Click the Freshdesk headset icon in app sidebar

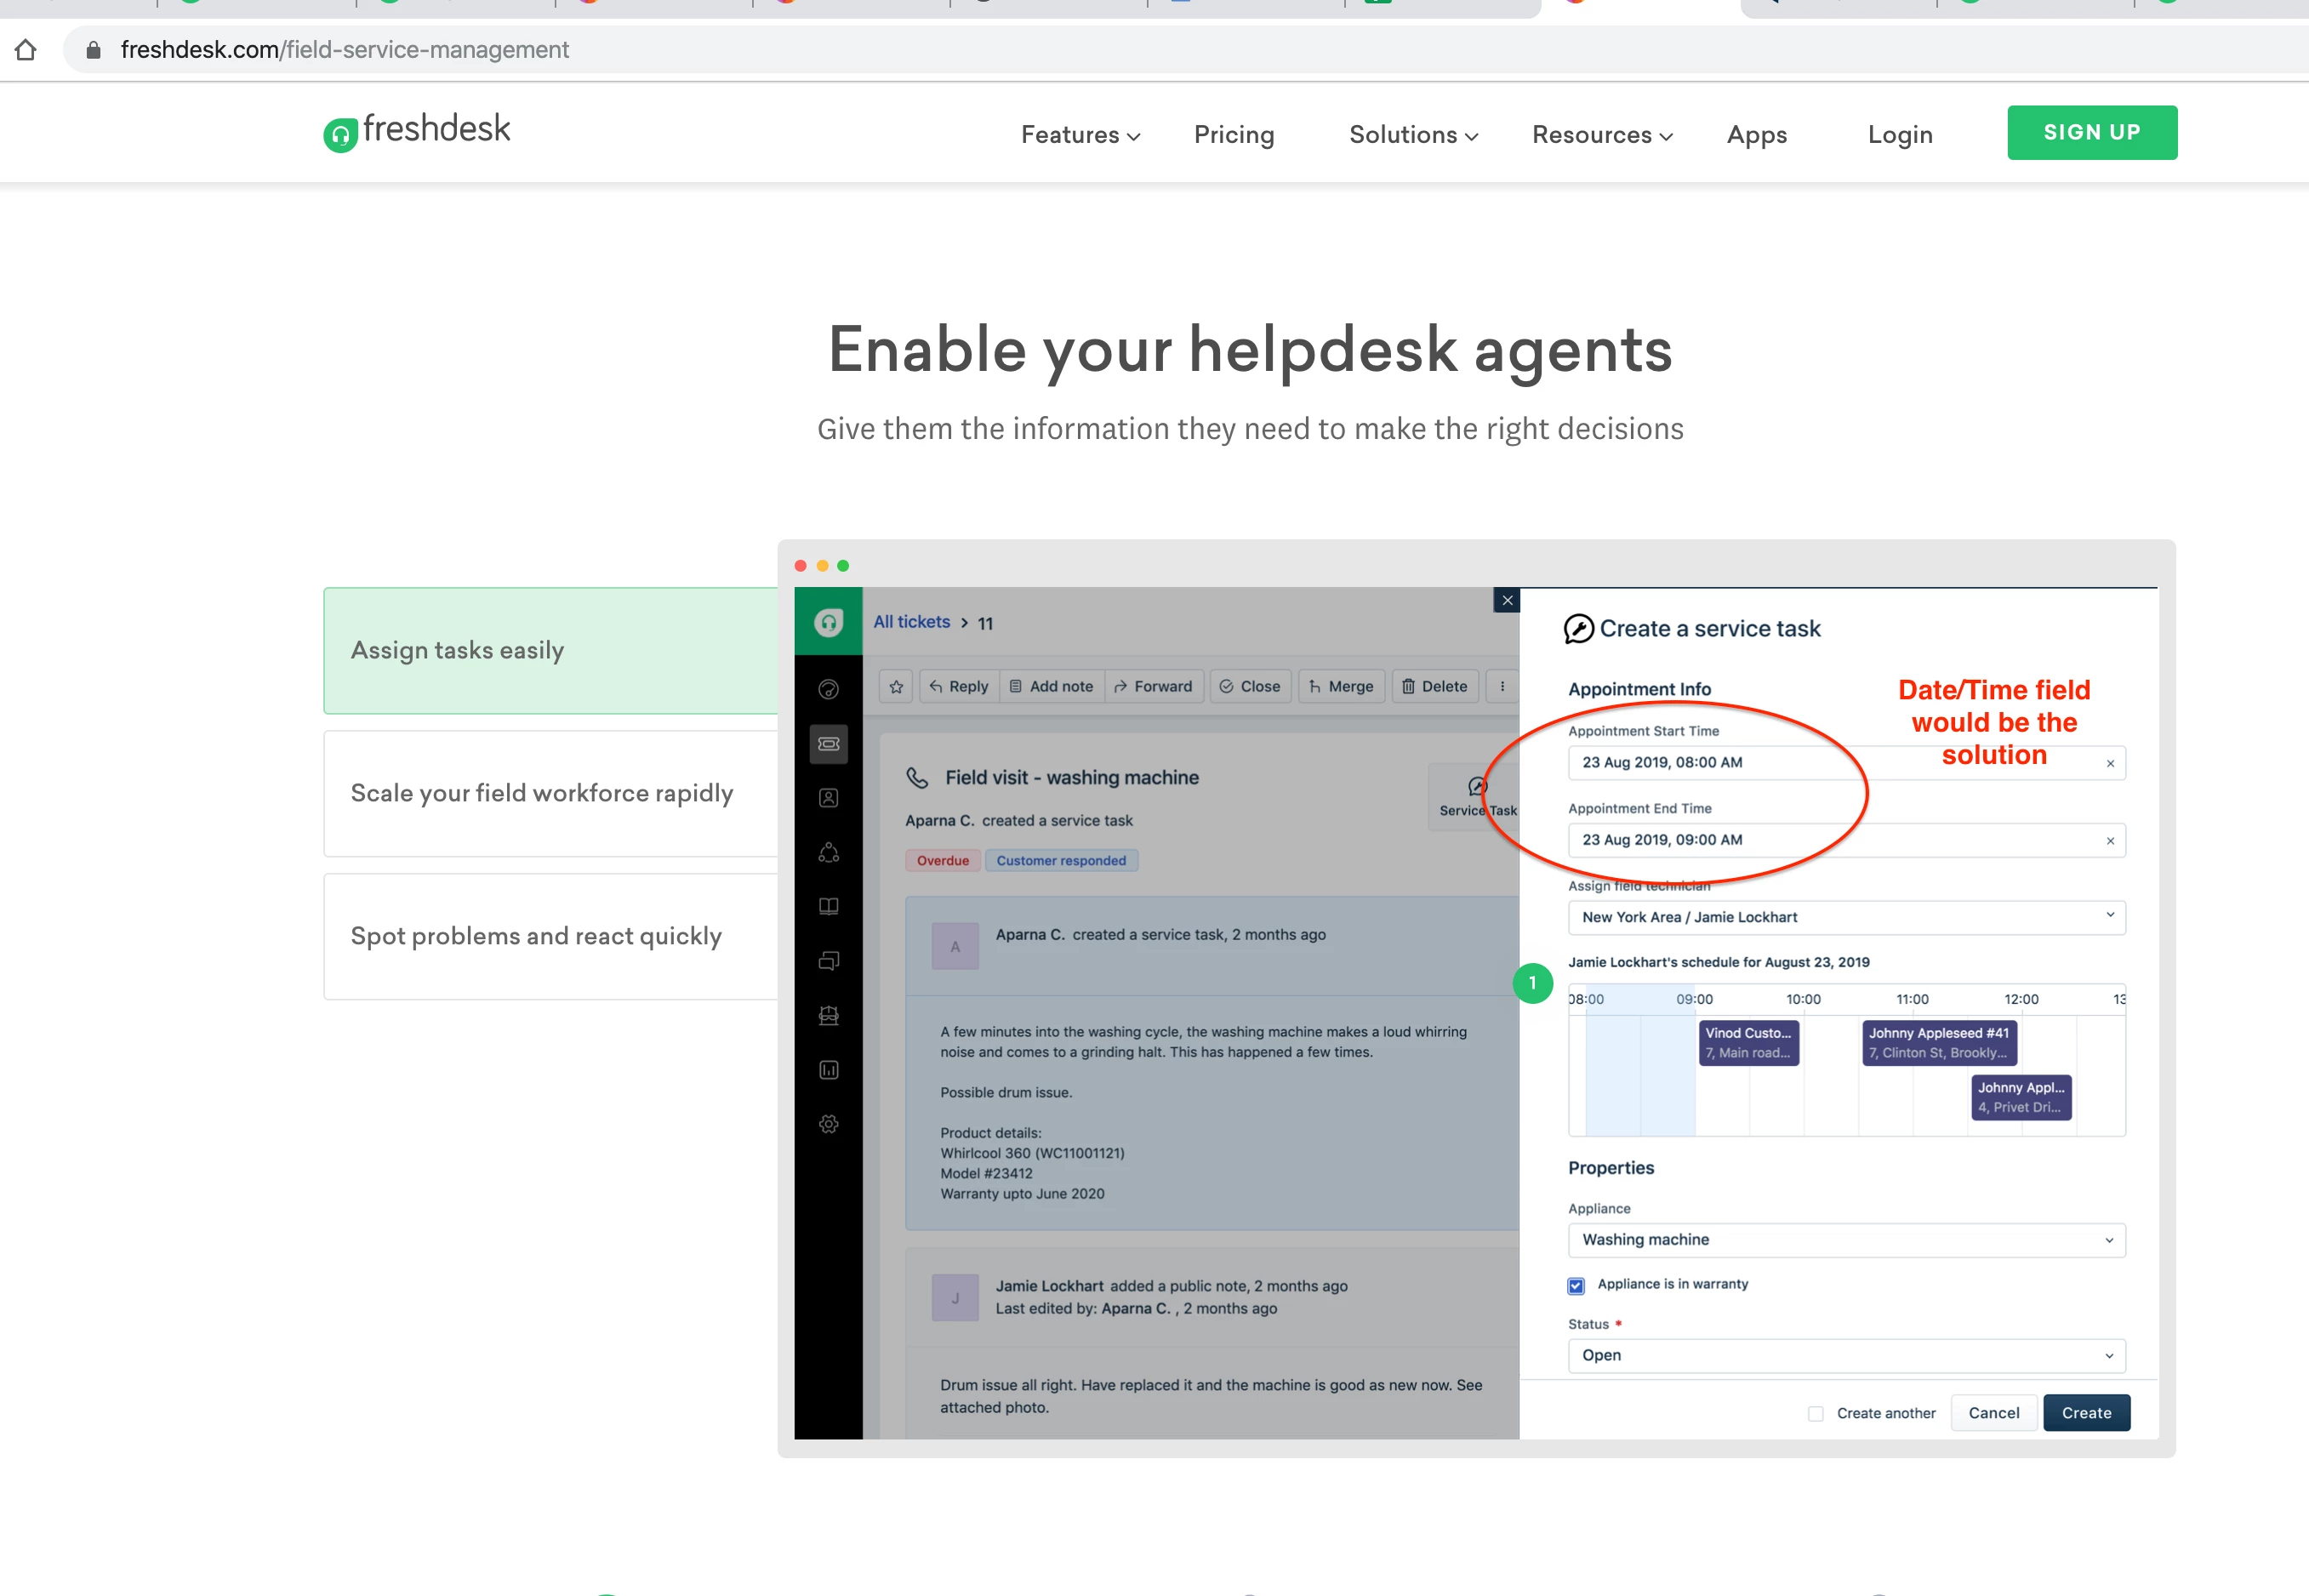click(x=828, y=622)
